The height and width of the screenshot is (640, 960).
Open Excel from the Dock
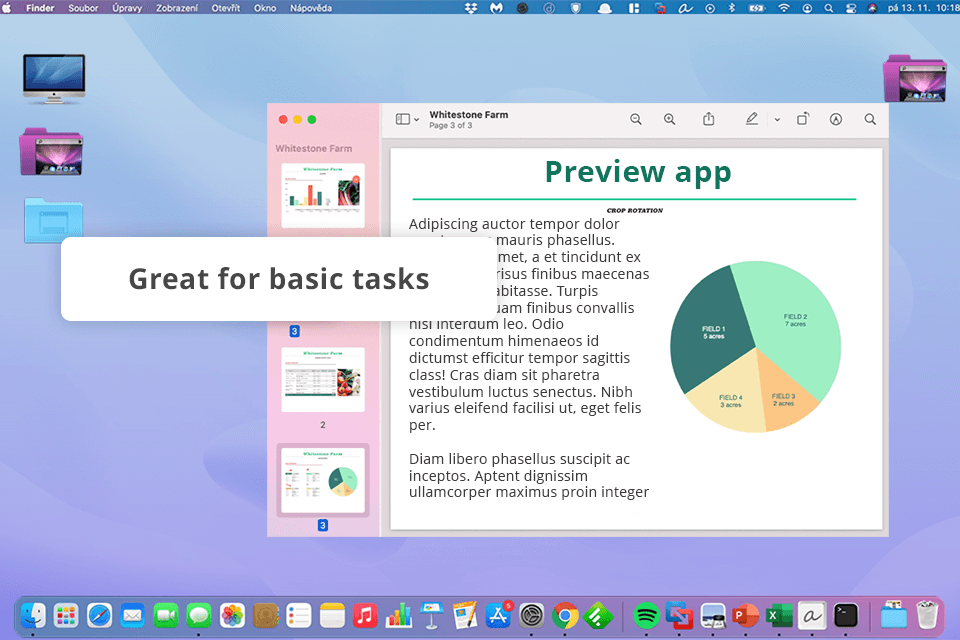click(x=779, y=616)
